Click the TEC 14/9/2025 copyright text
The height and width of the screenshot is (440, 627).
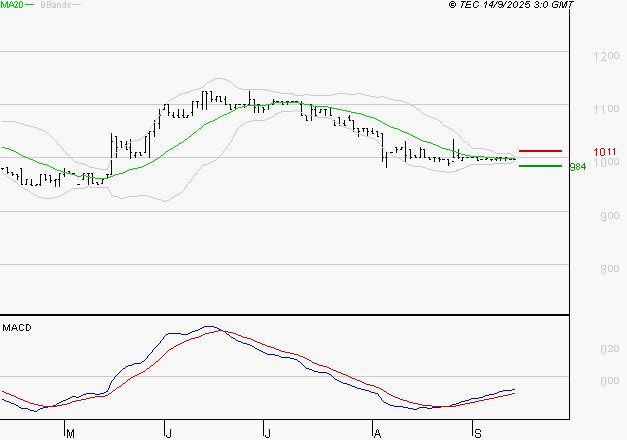tap(511, 4)
